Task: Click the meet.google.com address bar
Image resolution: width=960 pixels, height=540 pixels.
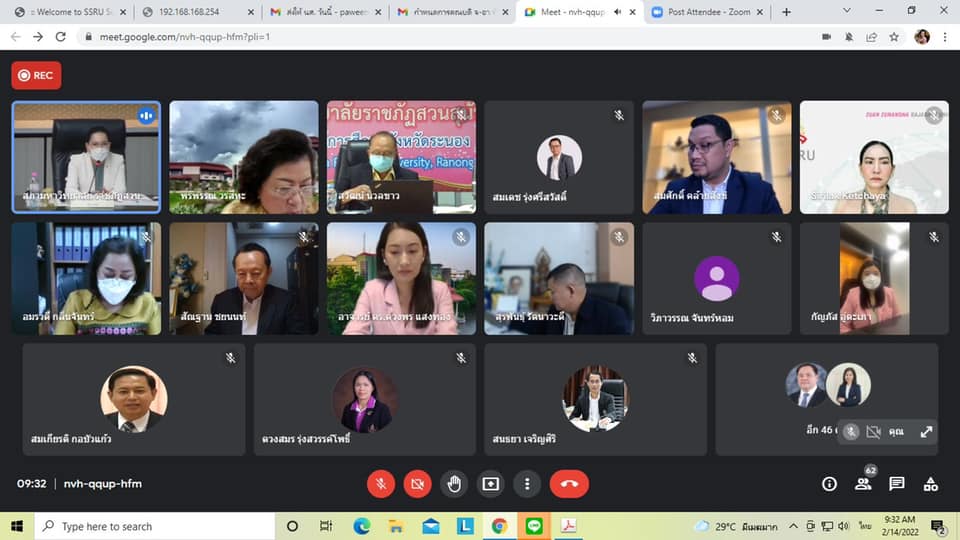Action: pos(400,36)
